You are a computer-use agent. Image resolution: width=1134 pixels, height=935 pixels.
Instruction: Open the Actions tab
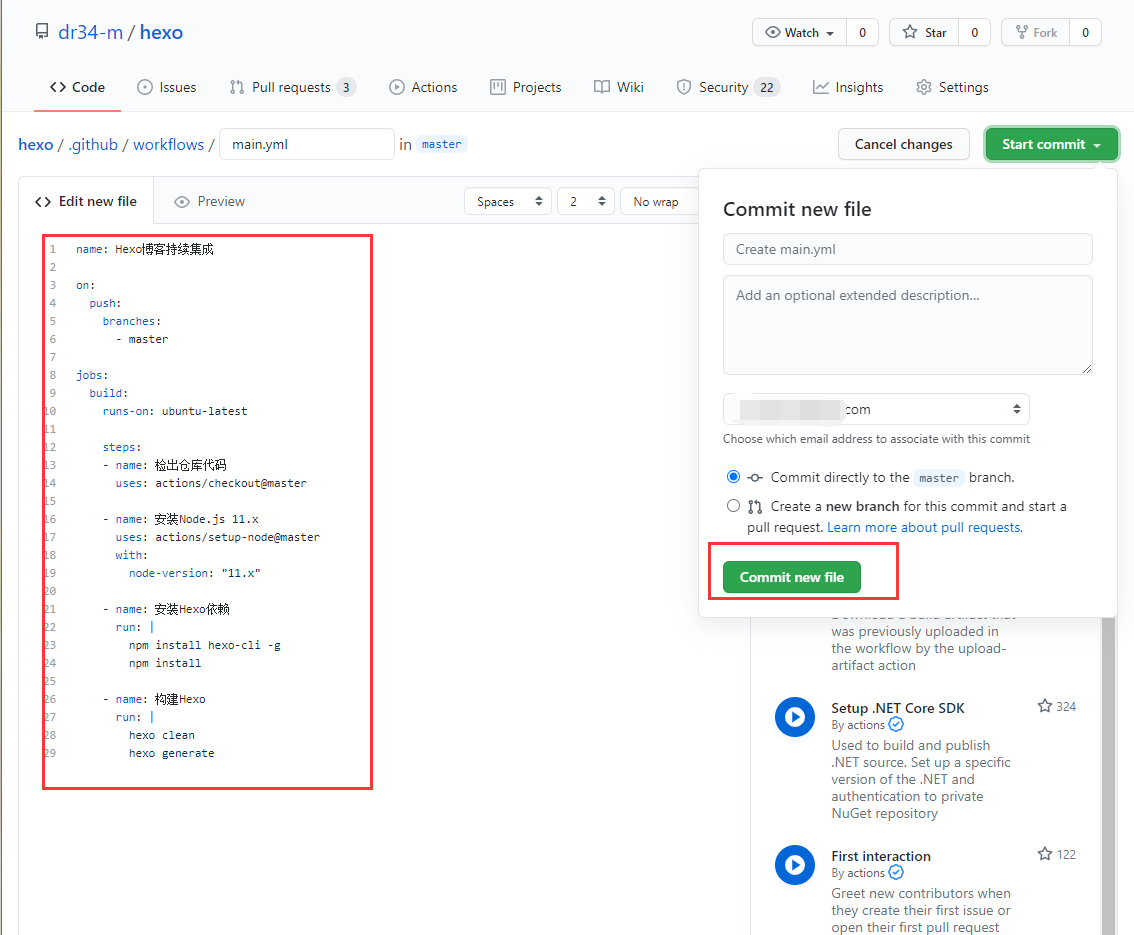[423, 87]
